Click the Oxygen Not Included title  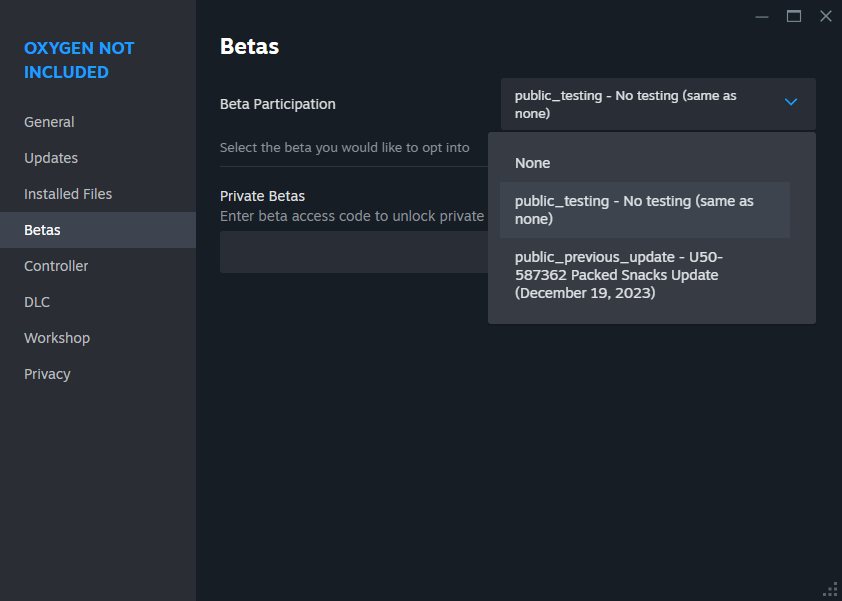pyautogui.click(x=79, y=60)
